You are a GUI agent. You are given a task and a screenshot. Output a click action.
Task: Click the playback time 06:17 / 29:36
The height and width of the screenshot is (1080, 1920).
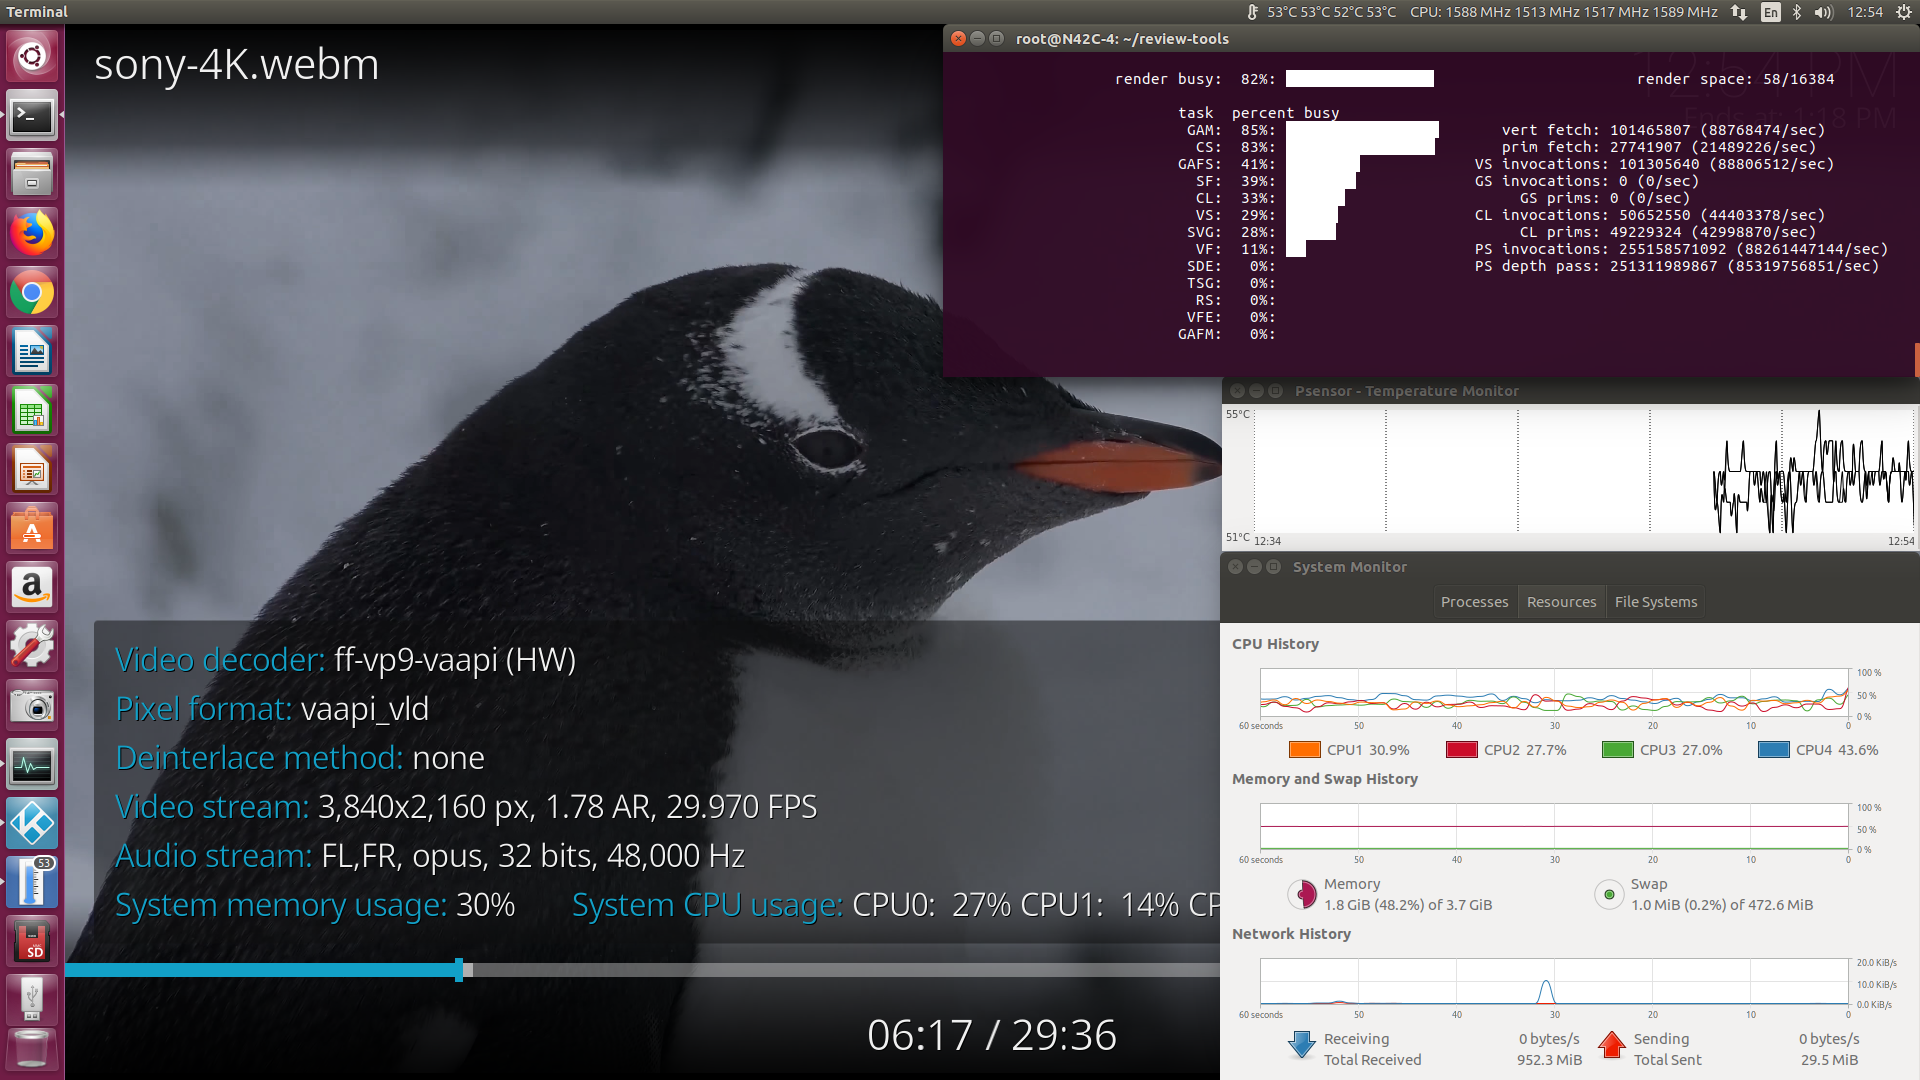pos(991,1035)
